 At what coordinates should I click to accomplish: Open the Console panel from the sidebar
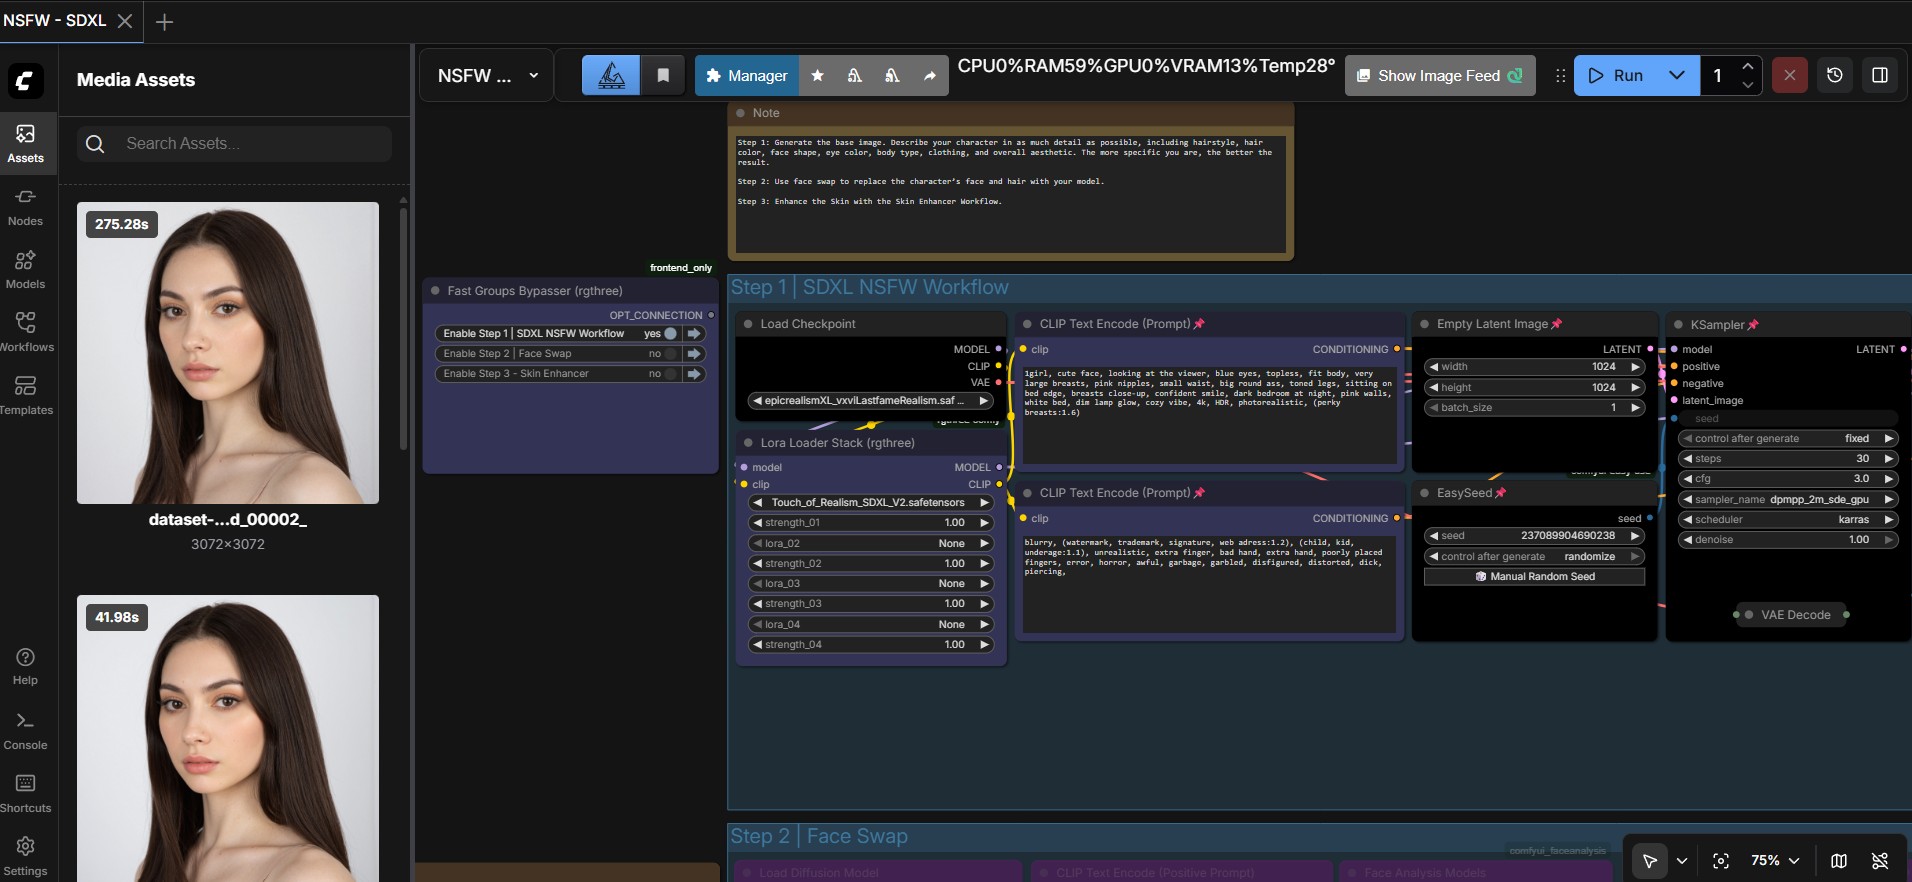pos(25,731)
